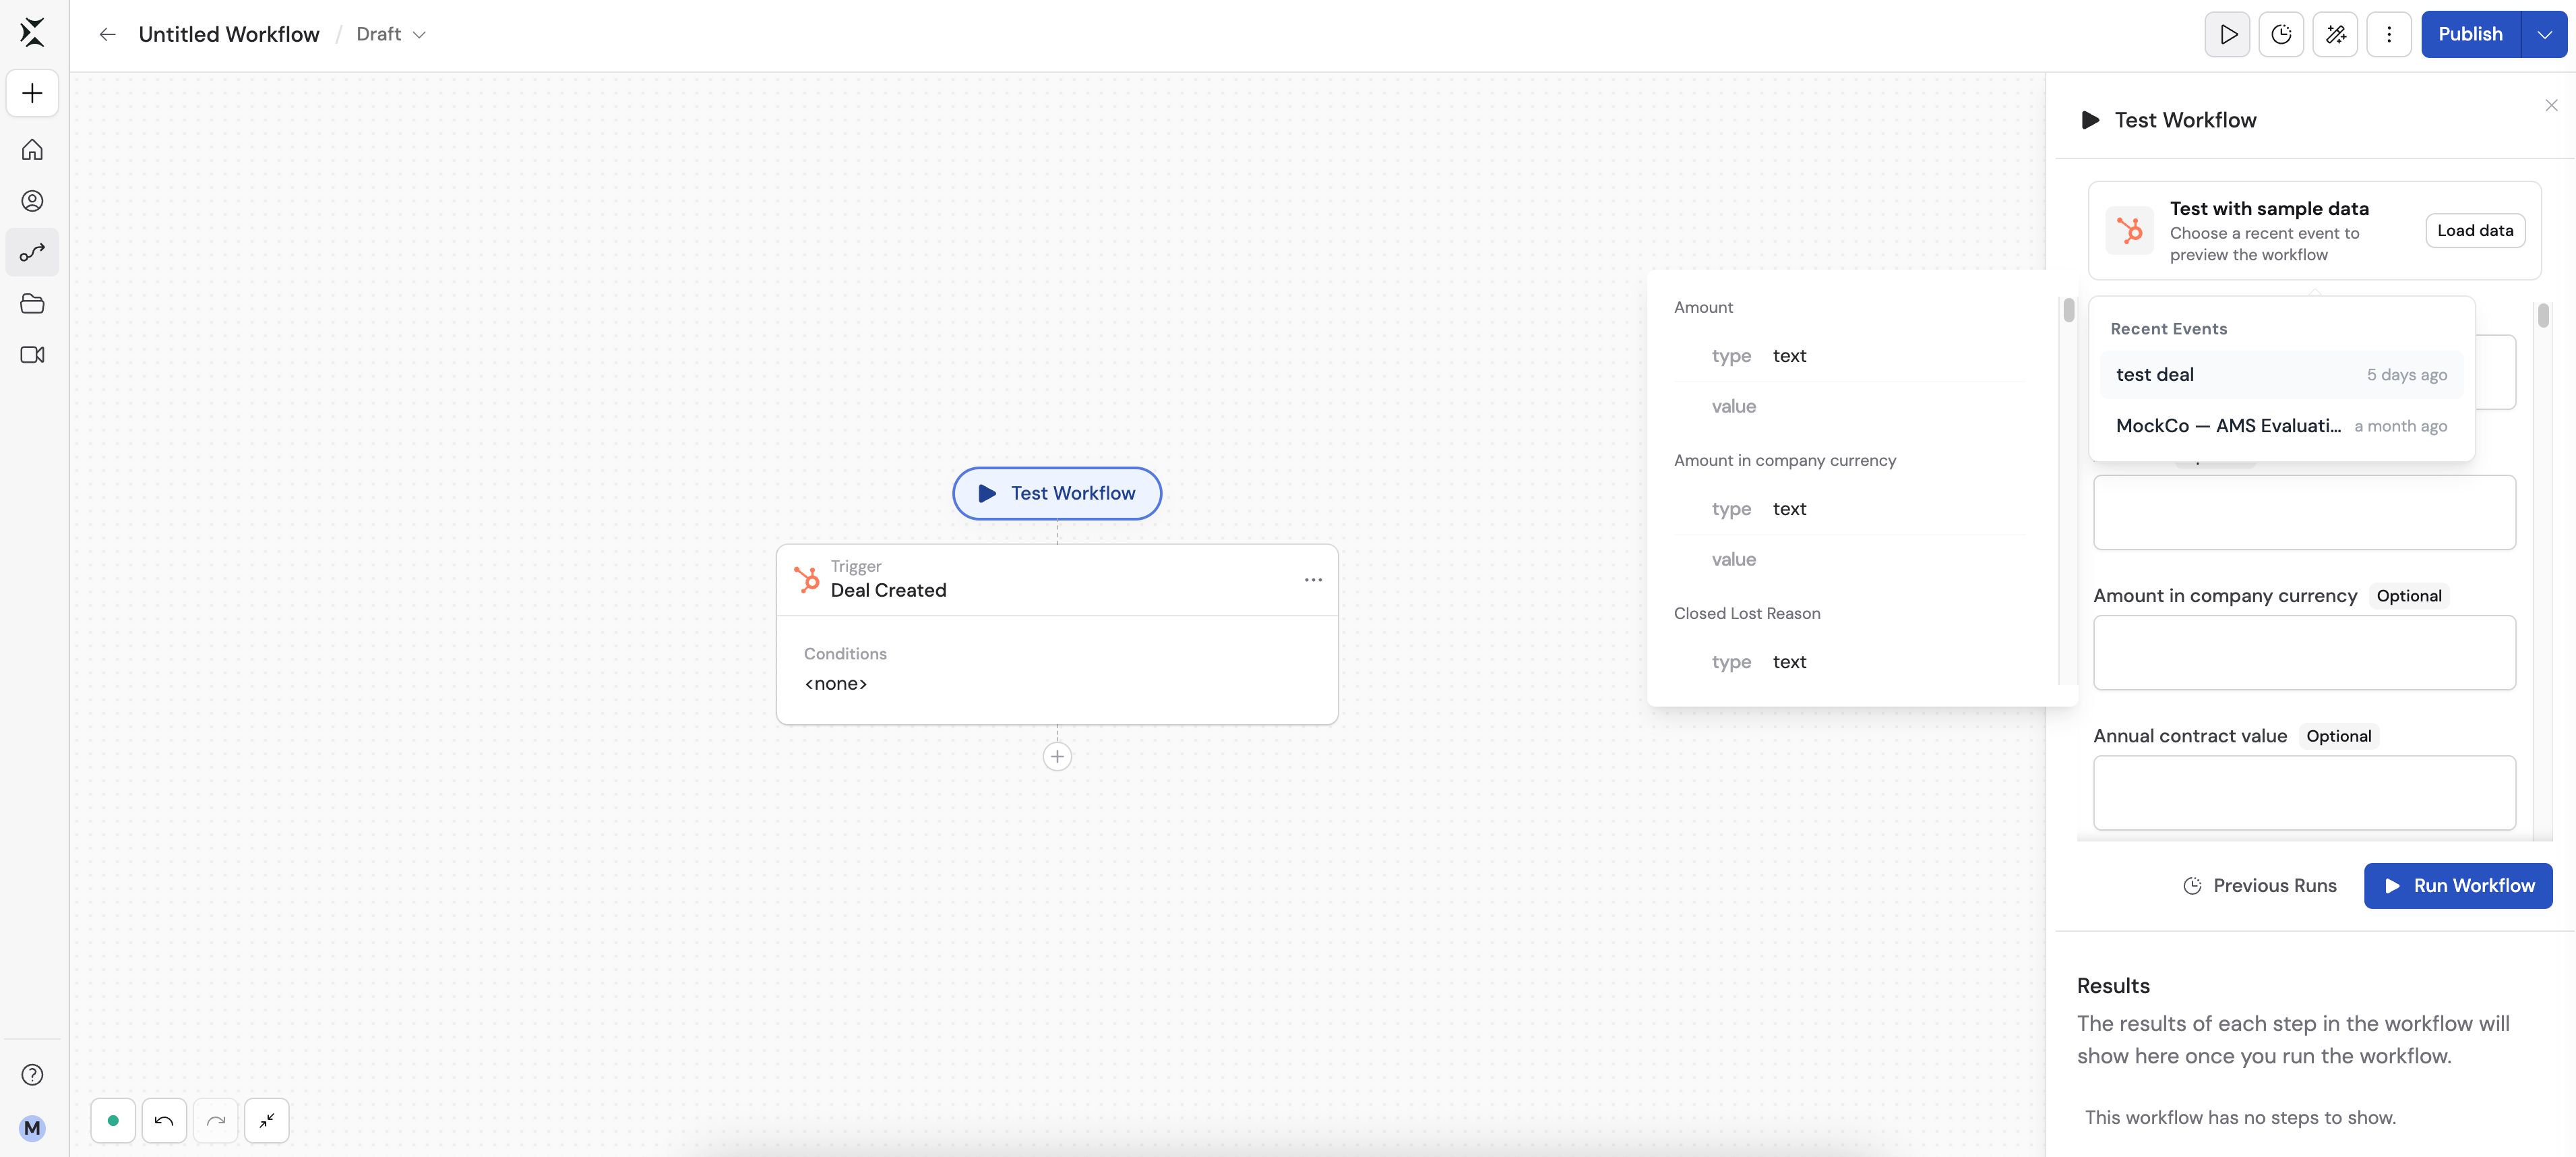The image size is (2576, 1157).
Task: Click the collapse/fit view icon
Action: [x=267, y=1121]
